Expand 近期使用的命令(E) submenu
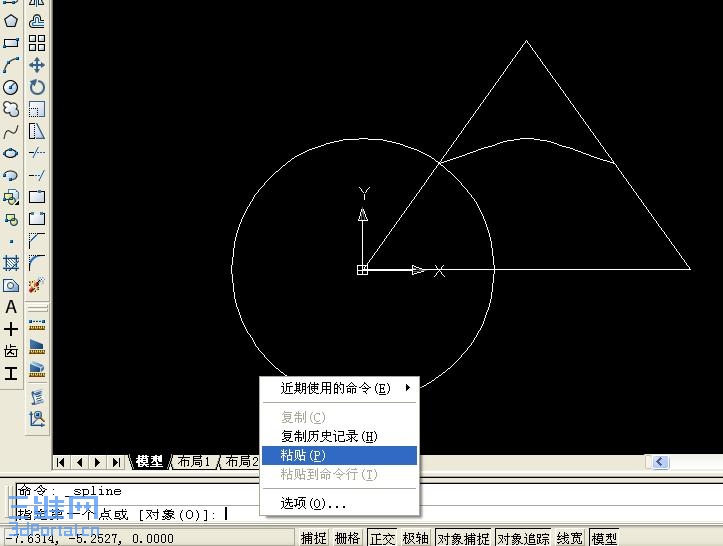The width and height of the screenshot is (723, 546). 340,388
